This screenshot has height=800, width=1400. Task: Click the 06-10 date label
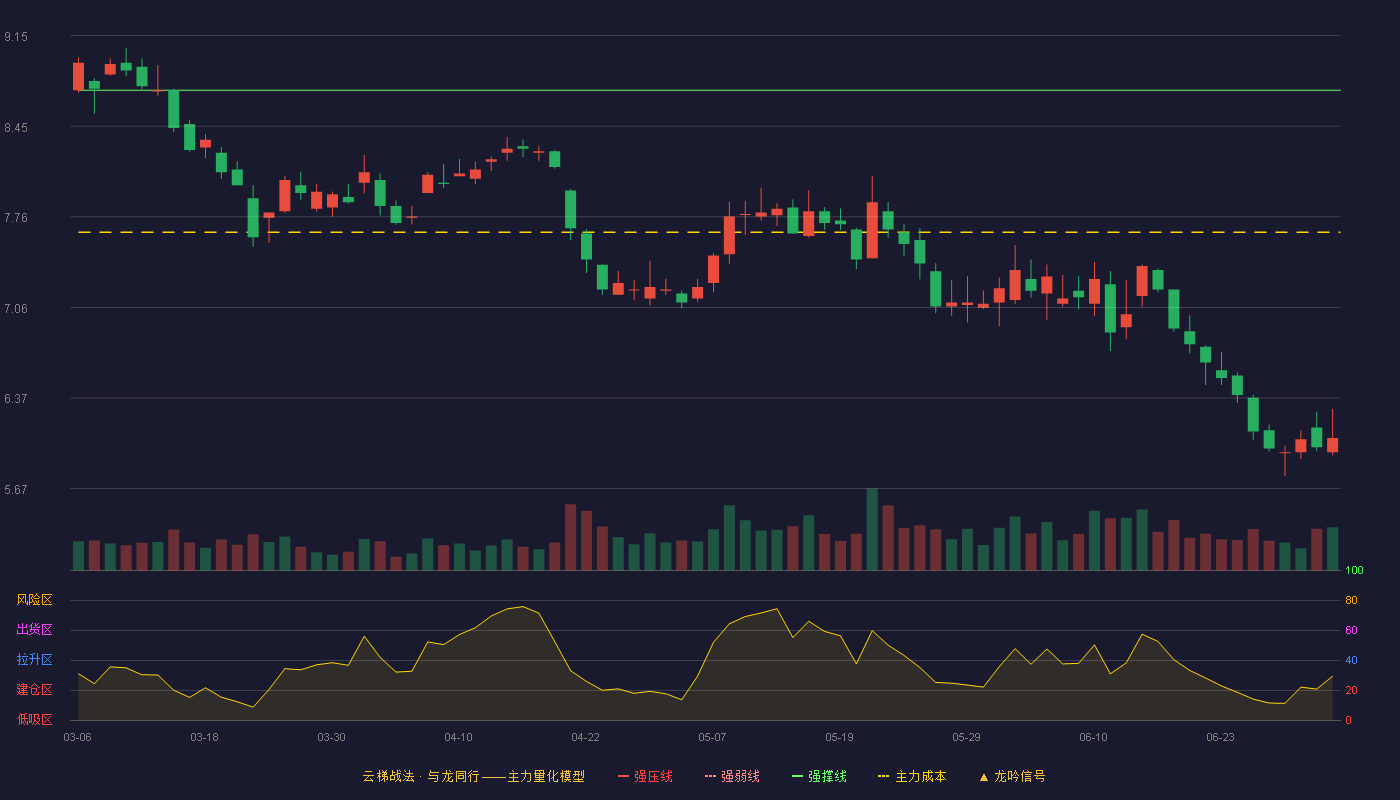click(x=1093, y=737)
